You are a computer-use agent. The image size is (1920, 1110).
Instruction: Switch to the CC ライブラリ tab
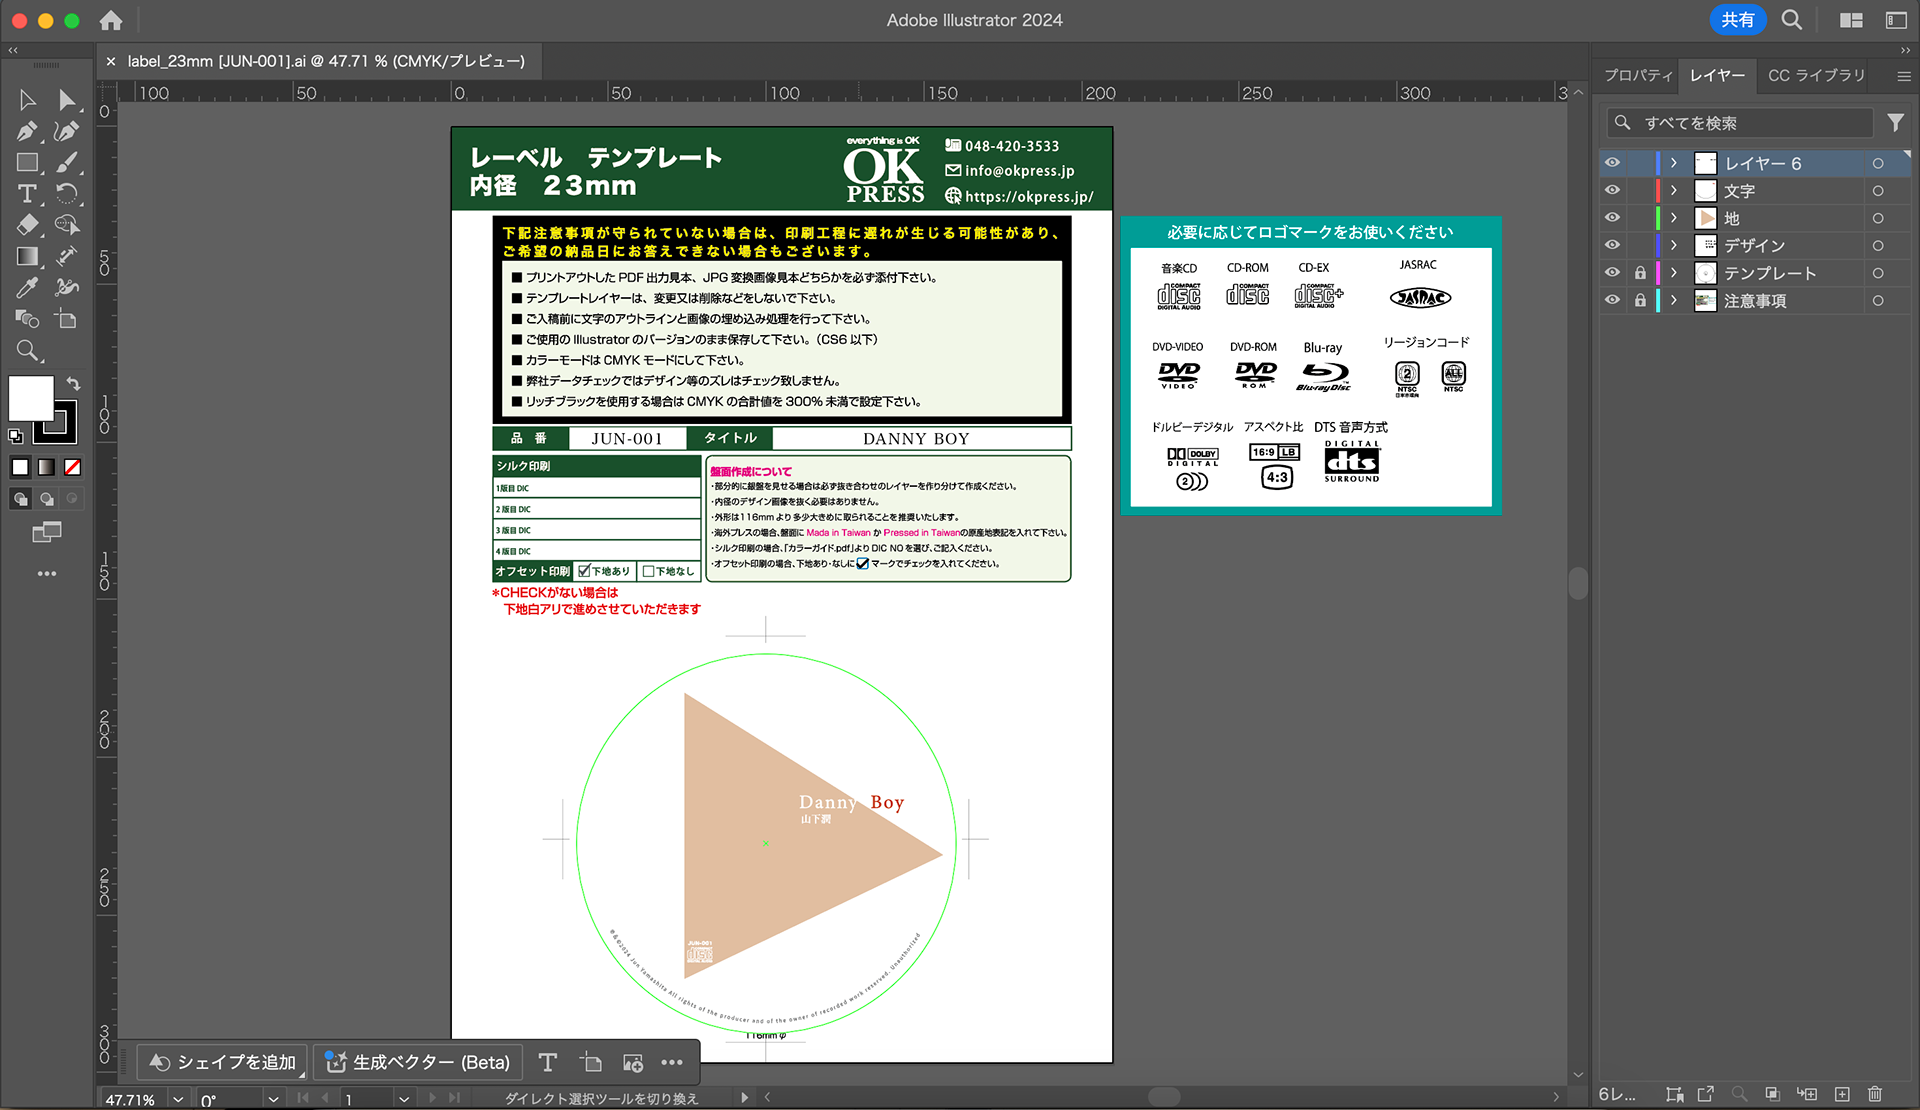point(1816,75)
